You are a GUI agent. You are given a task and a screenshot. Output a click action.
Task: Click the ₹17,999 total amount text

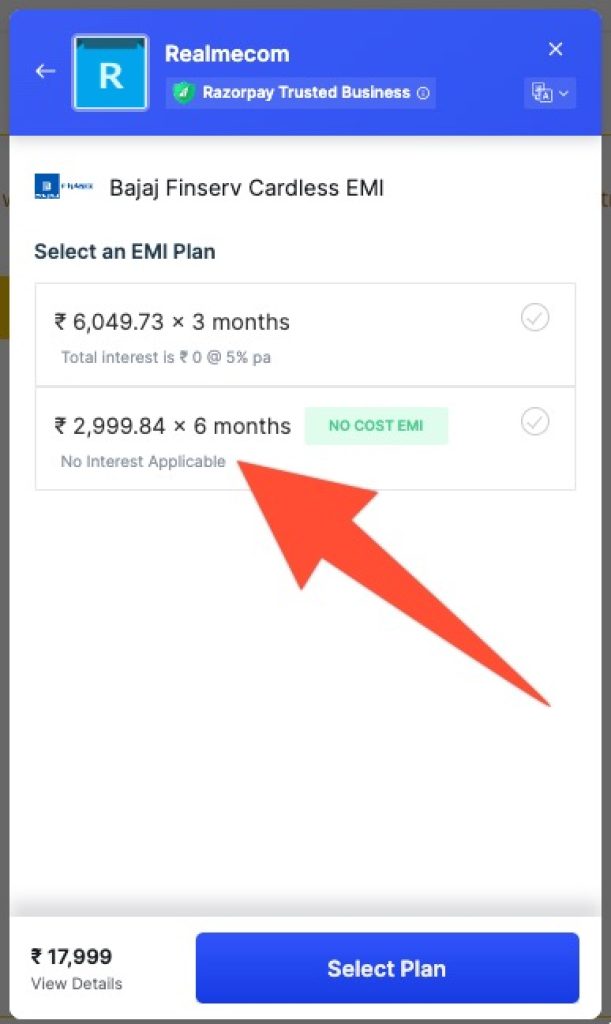(72, 957)
